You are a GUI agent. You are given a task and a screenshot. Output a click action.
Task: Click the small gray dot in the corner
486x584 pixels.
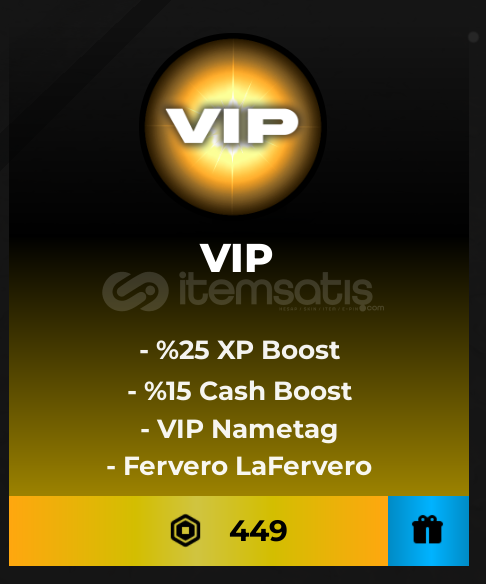473,37
